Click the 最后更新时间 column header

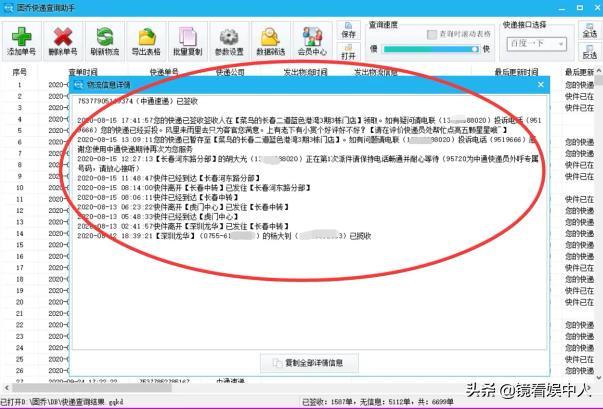pyautogui.click(x=516, y=72)
